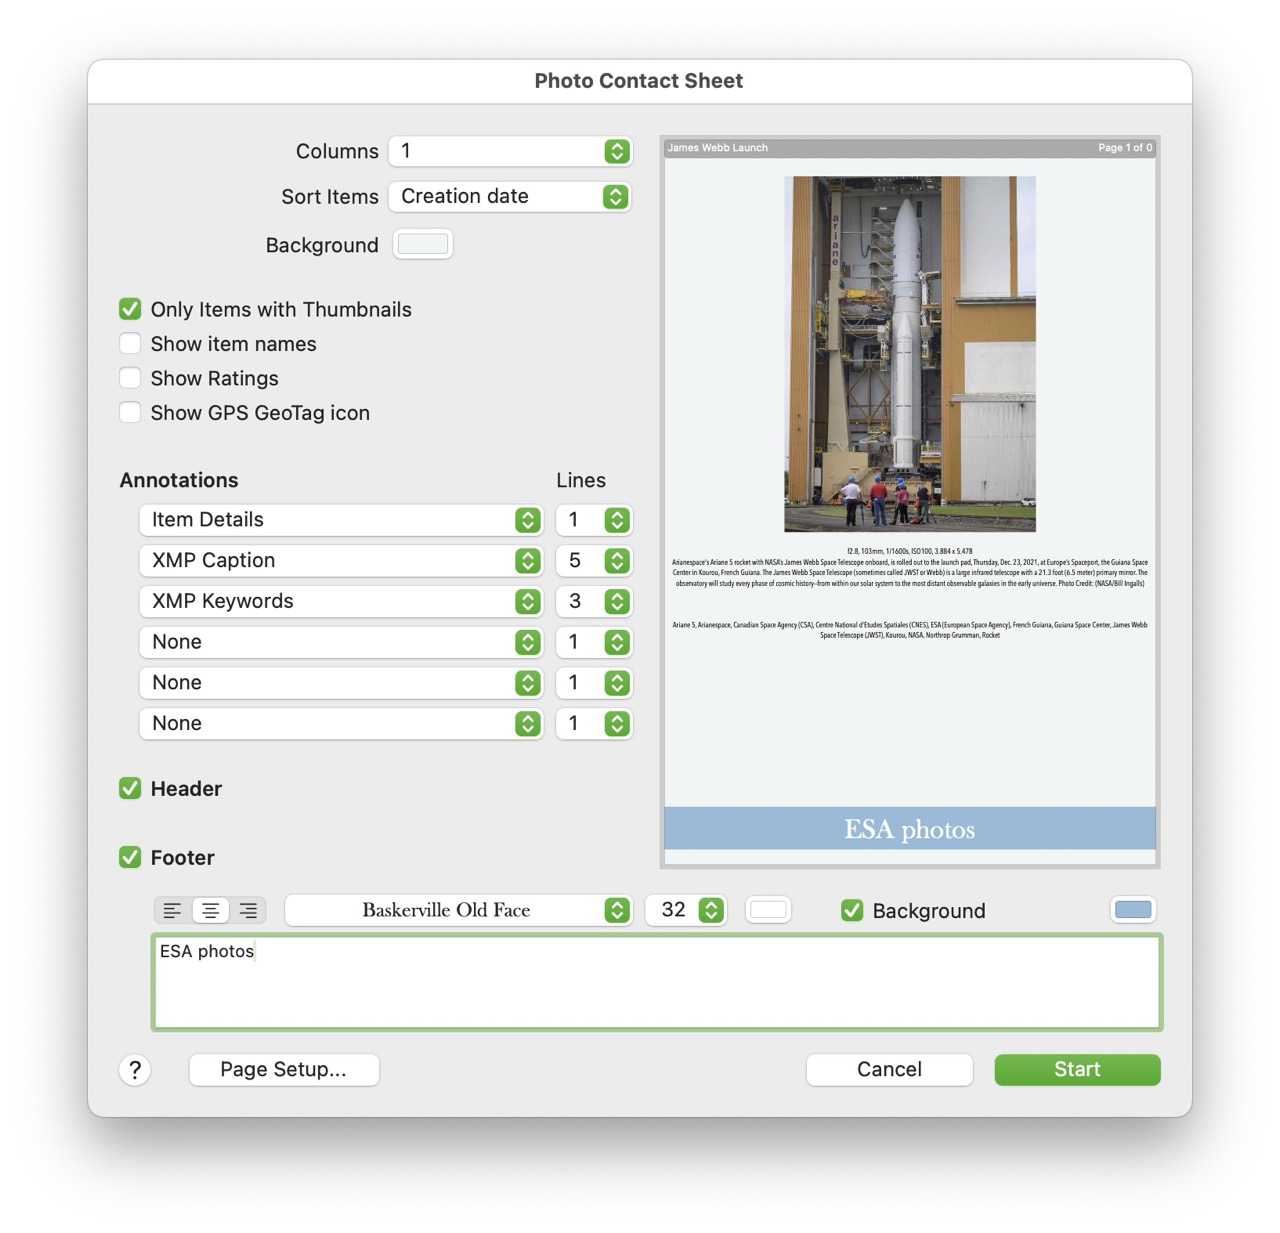1280x1233 pixels.
Task: Toggle the footer Background checkbox
Action: click(x=852, y=910)
